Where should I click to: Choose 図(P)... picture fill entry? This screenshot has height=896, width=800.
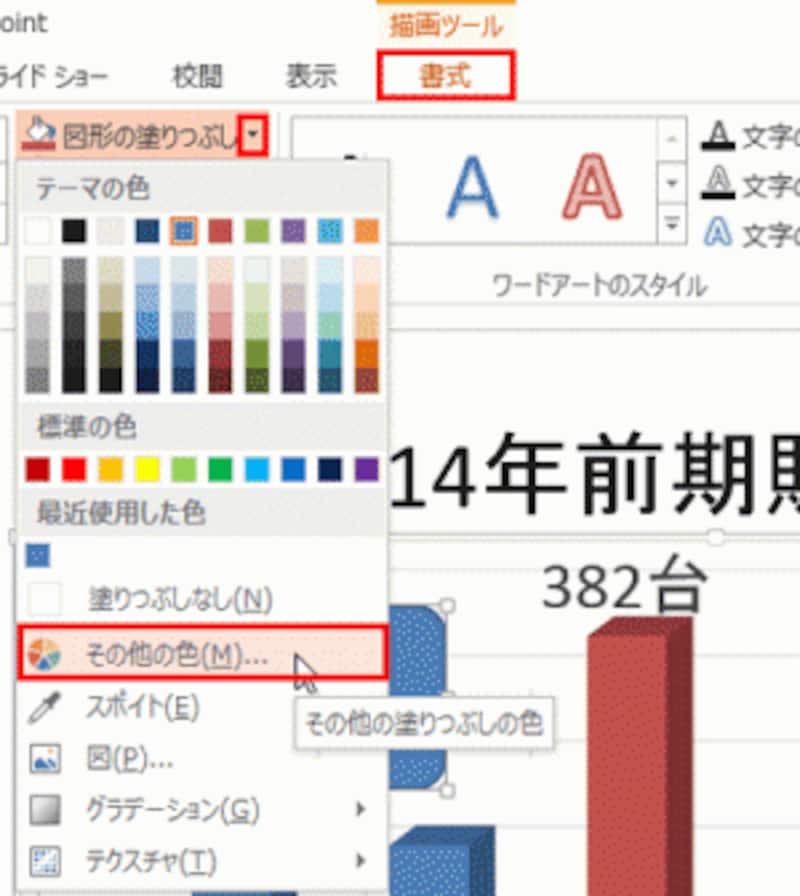coord(202,759)
